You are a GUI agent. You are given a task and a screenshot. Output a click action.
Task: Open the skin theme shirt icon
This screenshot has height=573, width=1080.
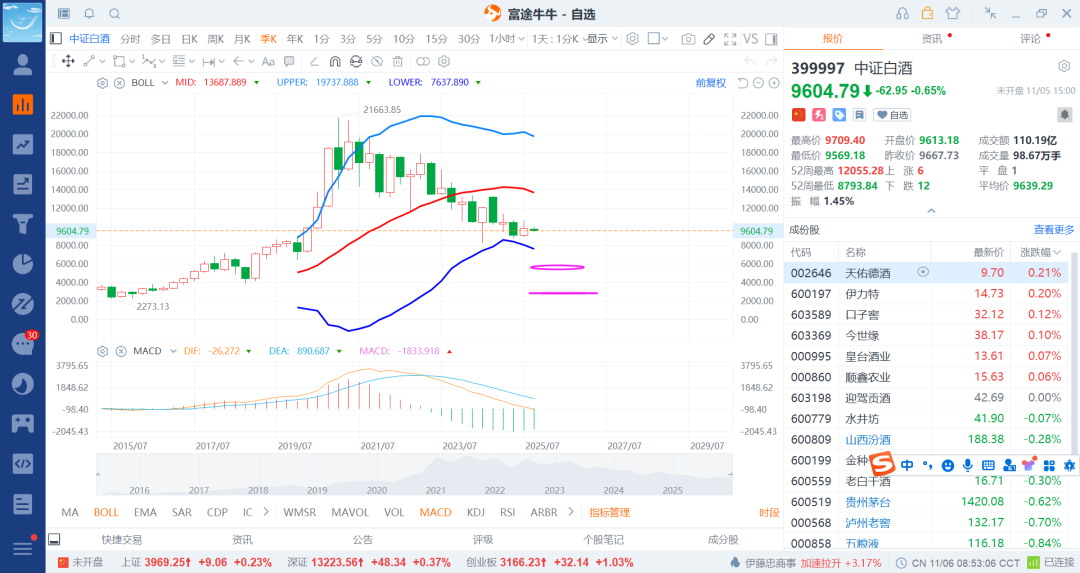(x=952, y=13)
